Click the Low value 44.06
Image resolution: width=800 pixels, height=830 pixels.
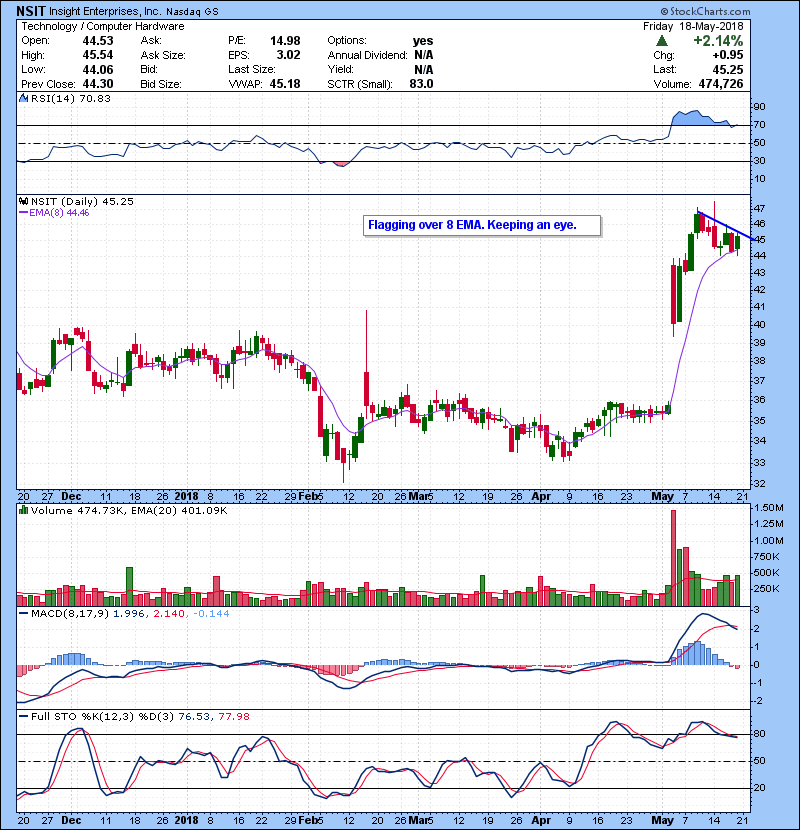click(x=98, y=69)
